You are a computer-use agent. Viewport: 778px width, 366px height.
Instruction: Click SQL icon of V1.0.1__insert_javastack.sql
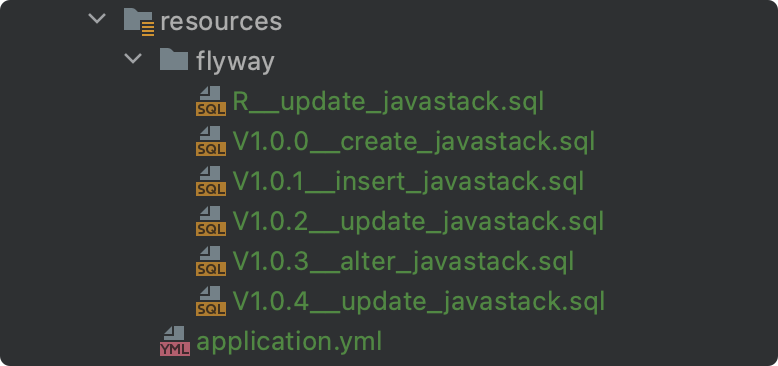click(211, 181)
